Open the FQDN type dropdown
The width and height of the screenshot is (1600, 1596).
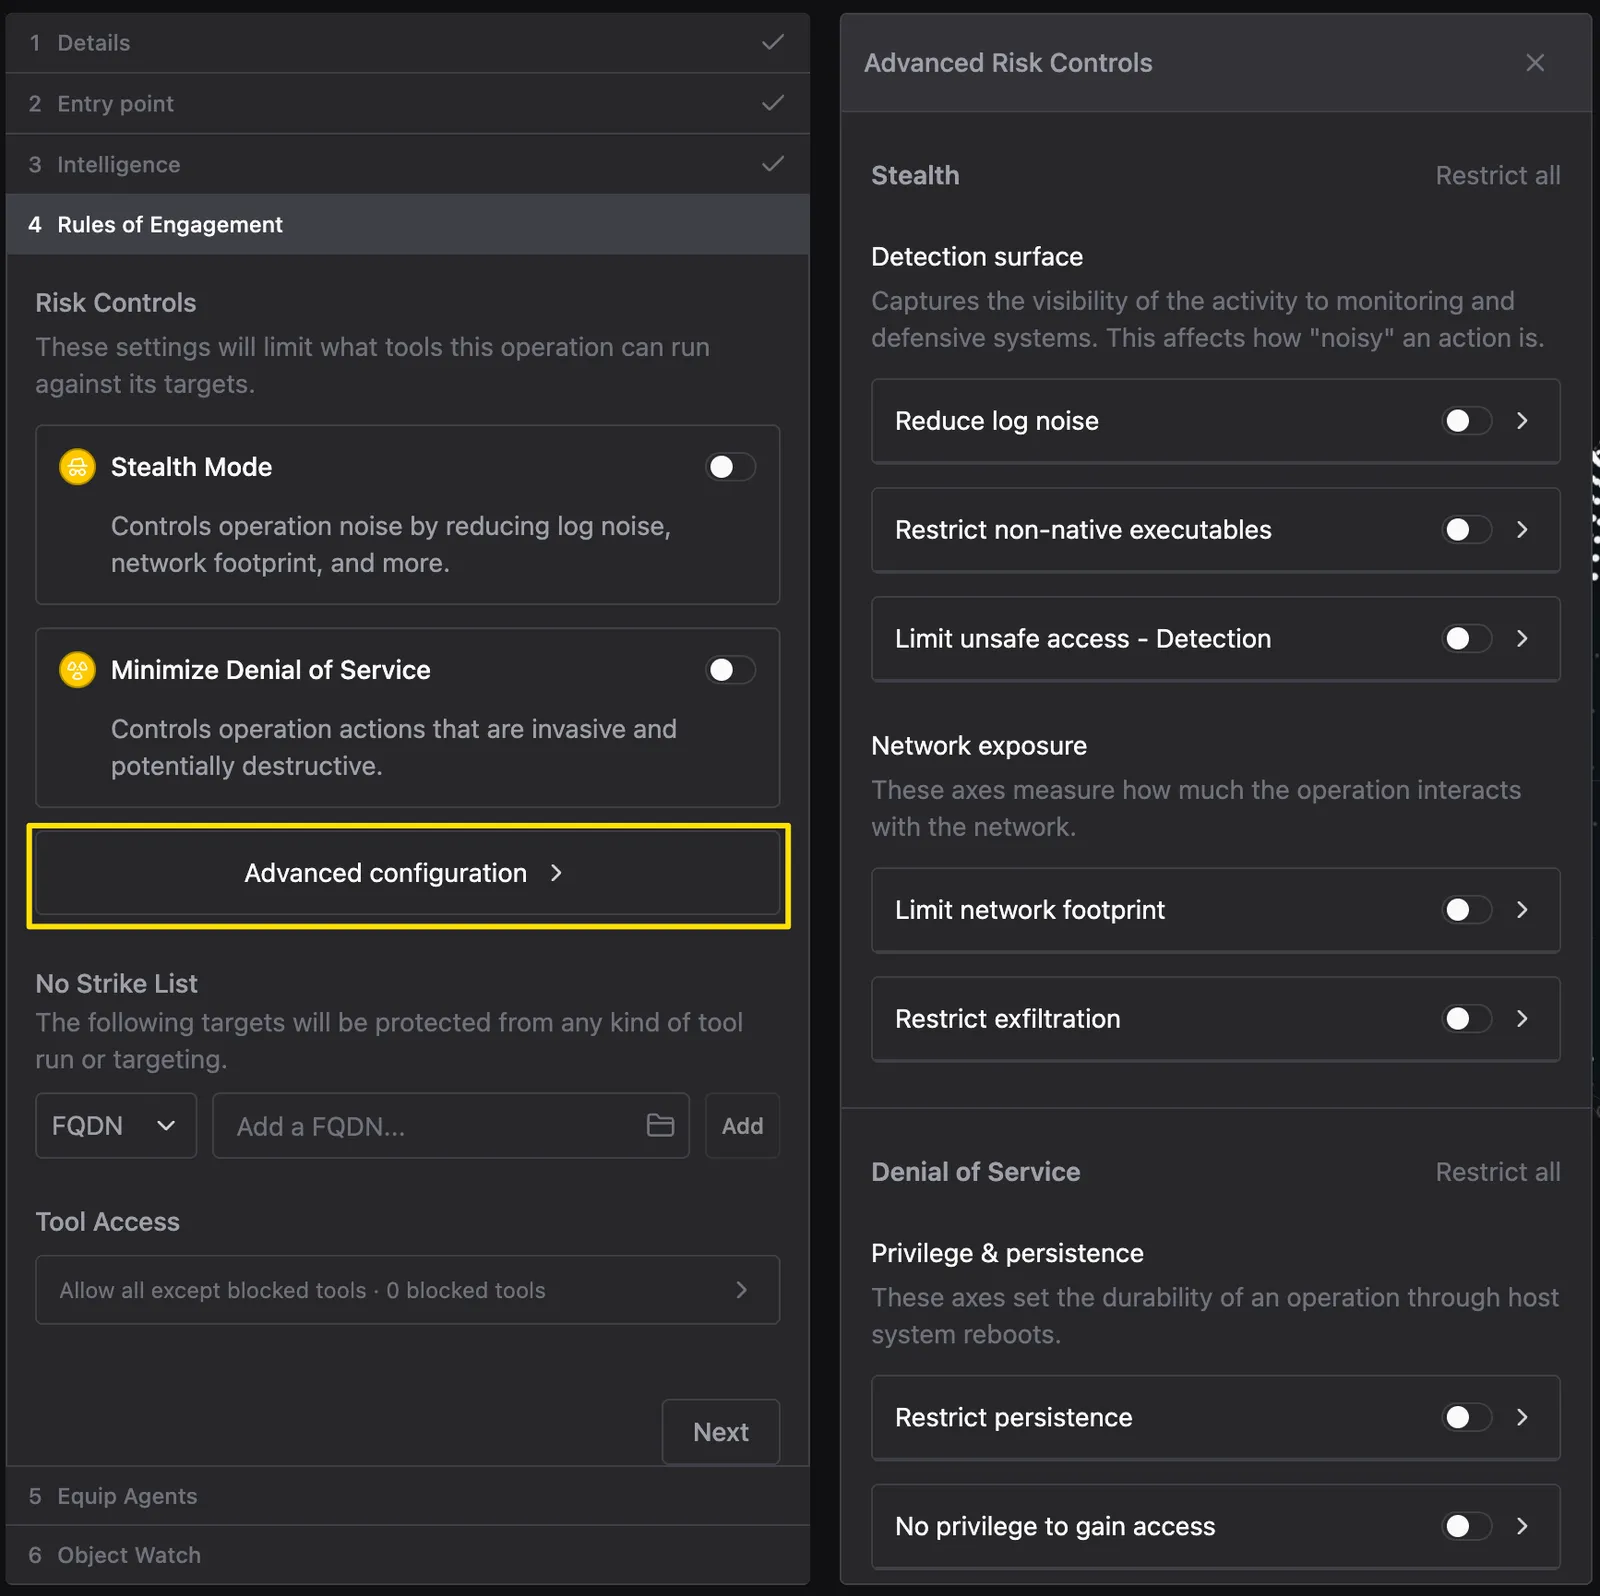coord(116,1126)
